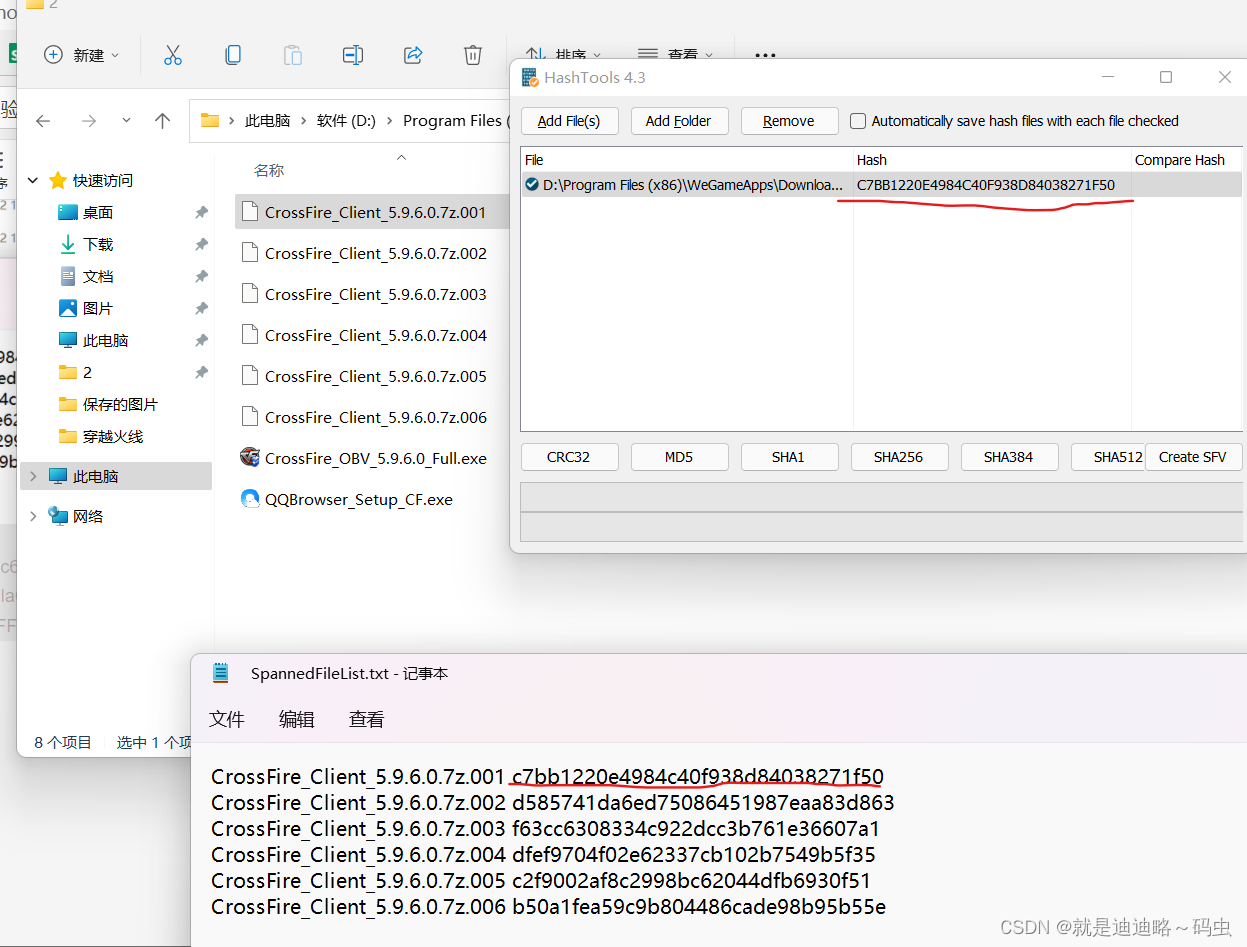This screenshot has height=947, width=1247.
Task: Unpin 桌面 using its pin icon
Action: pos(201,212)
